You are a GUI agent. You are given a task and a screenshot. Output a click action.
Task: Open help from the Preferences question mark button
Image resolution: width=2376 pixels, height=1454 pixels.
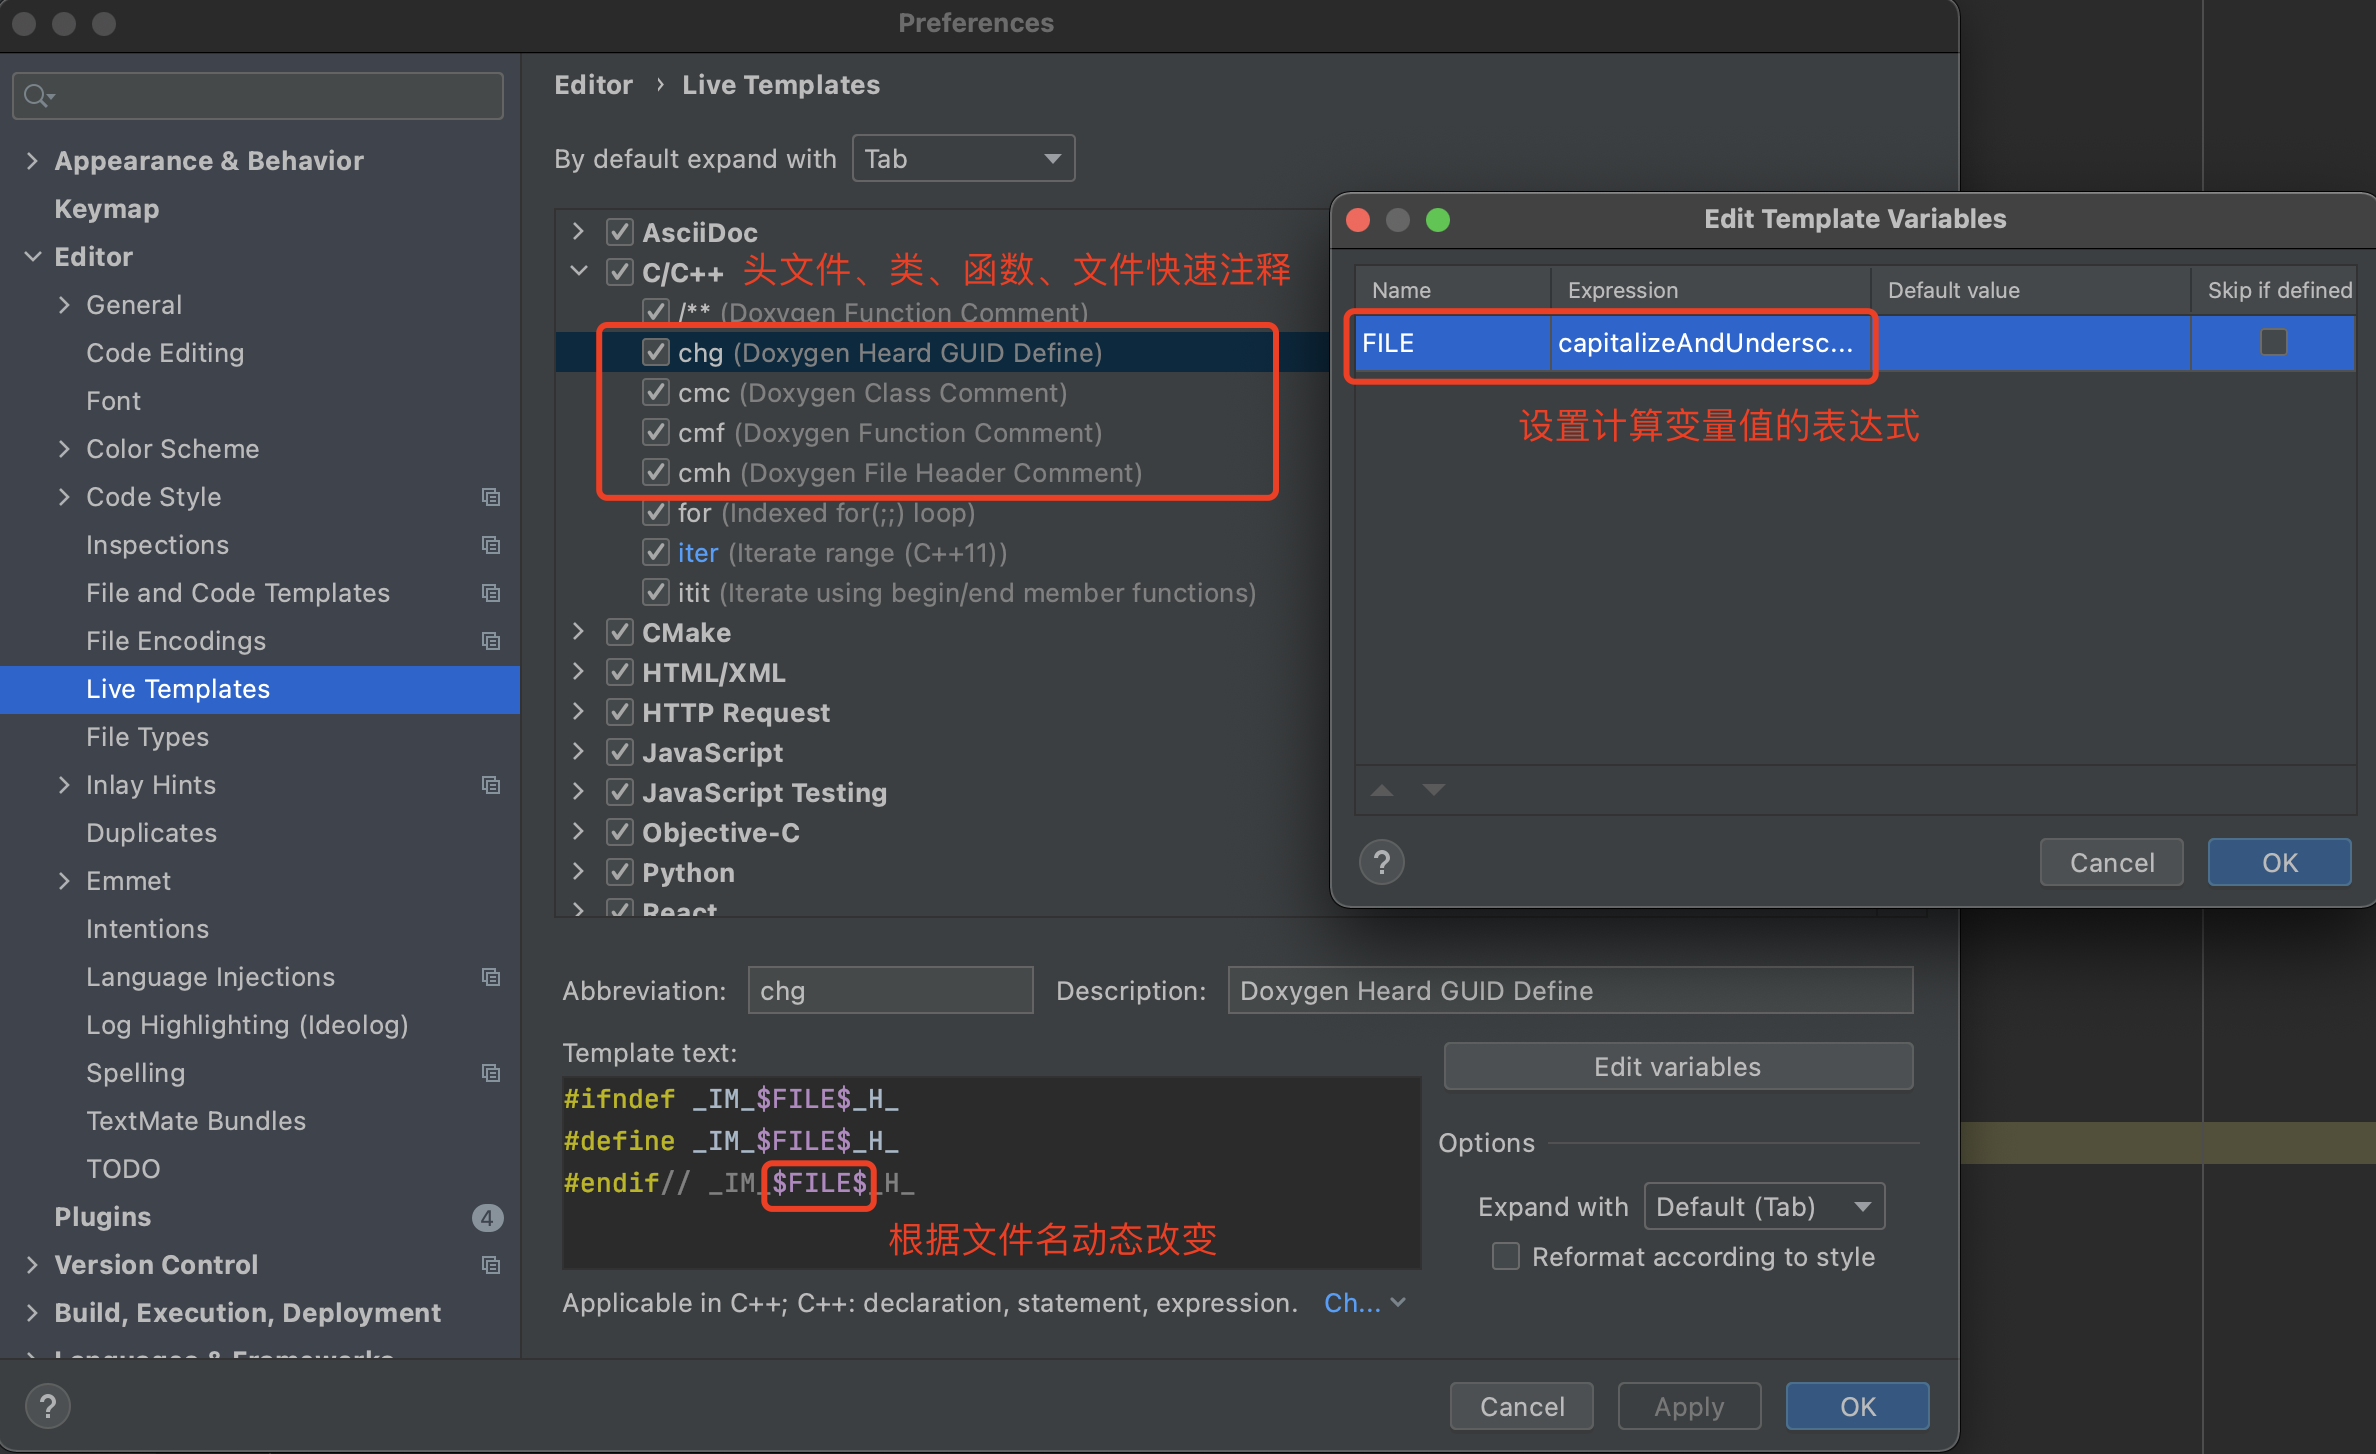click(47, 1406)
